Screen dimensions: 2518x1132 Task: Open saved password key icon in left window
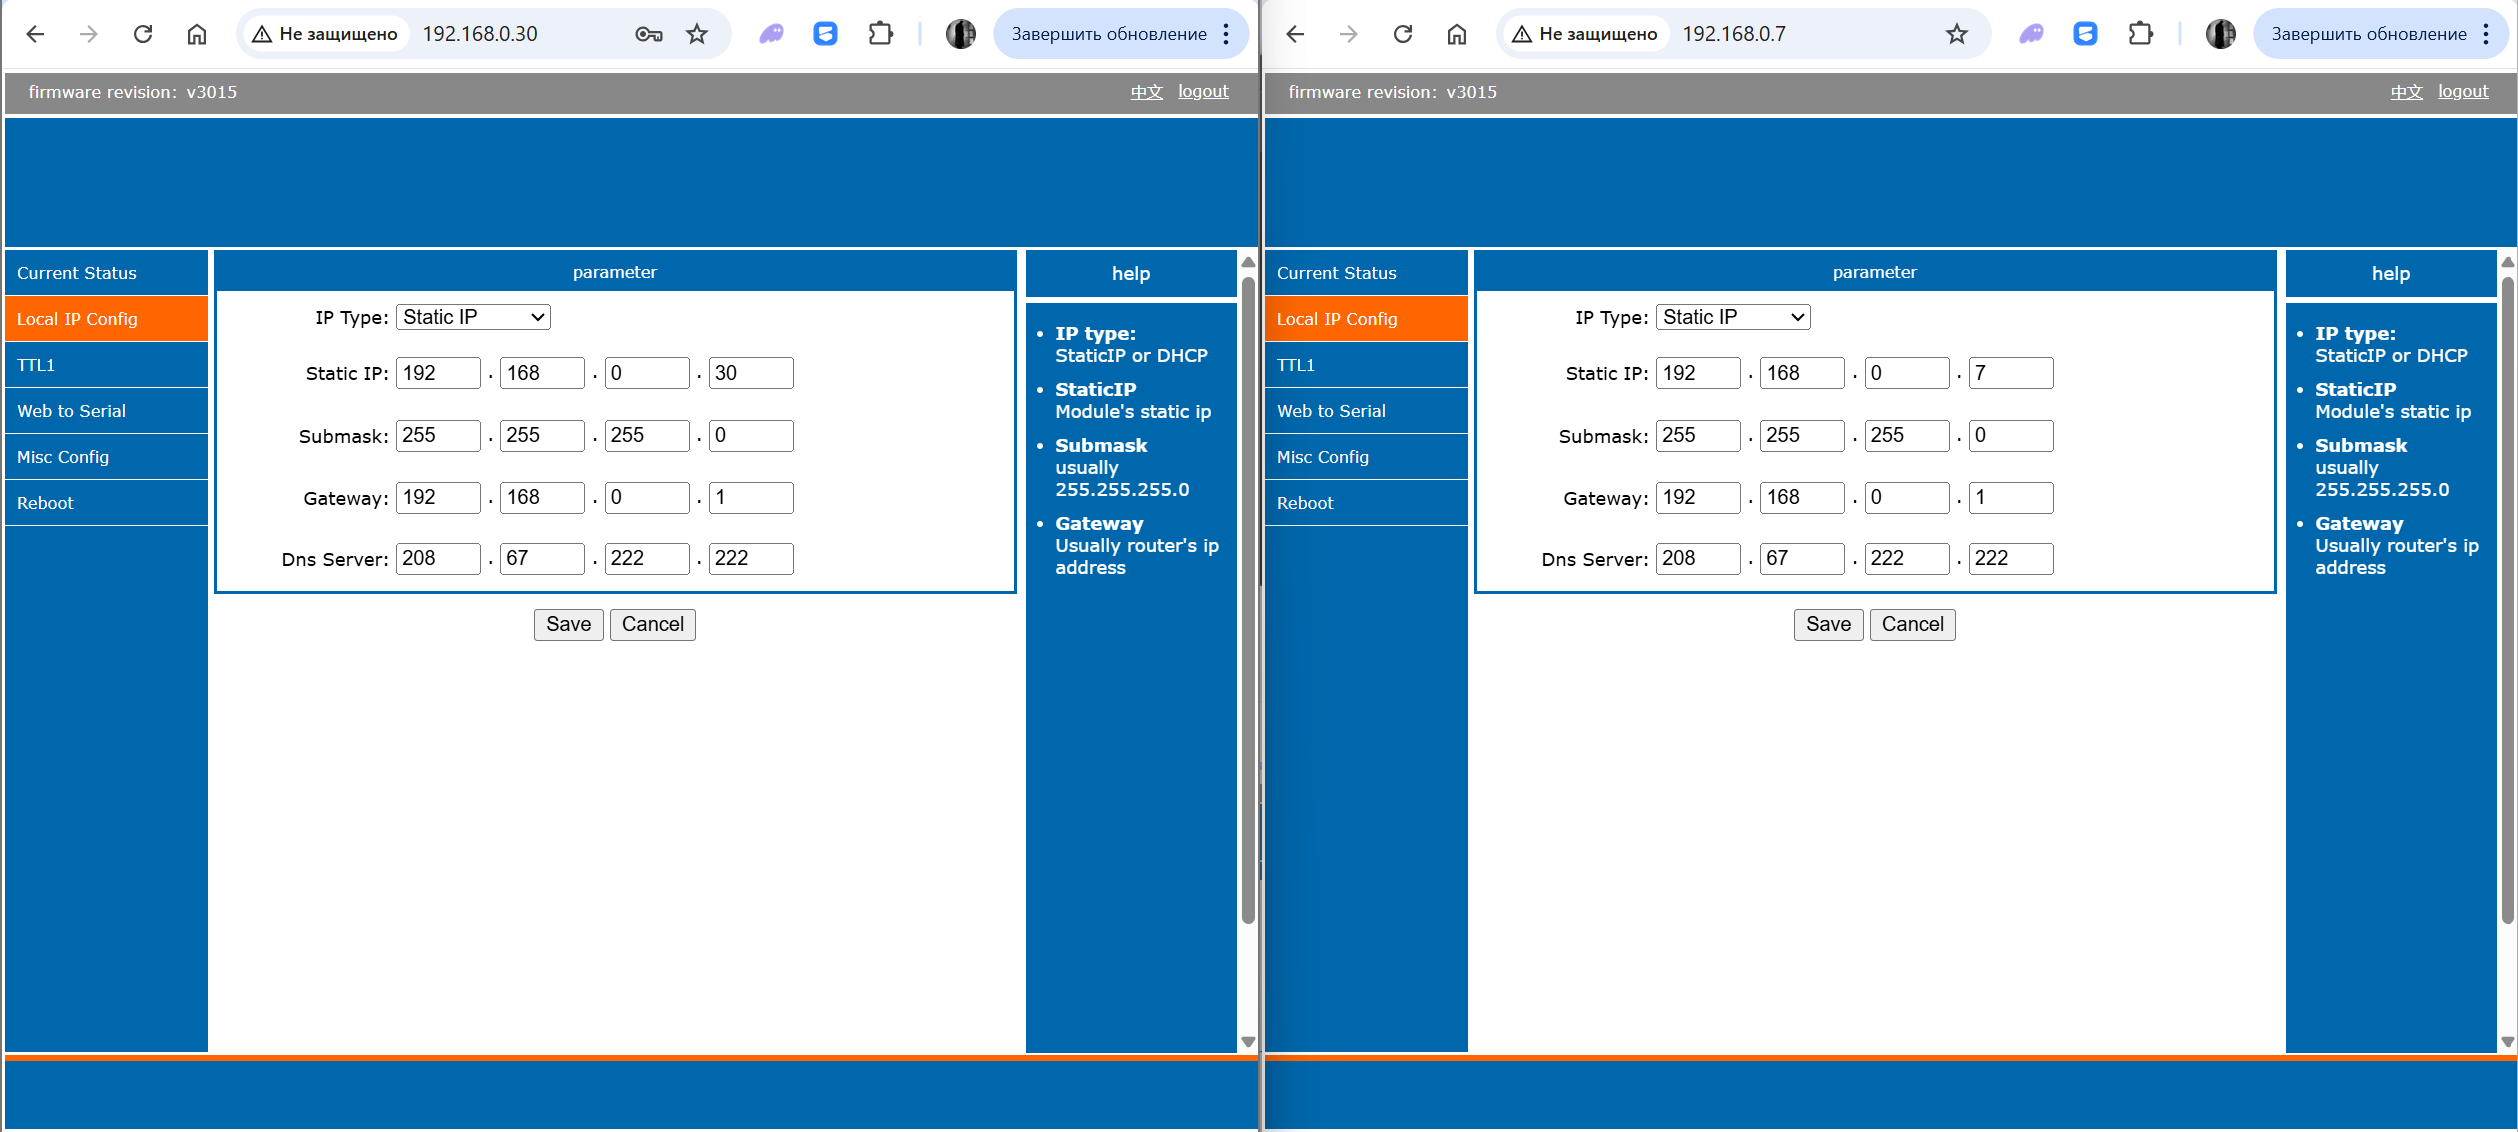(648, 34)
